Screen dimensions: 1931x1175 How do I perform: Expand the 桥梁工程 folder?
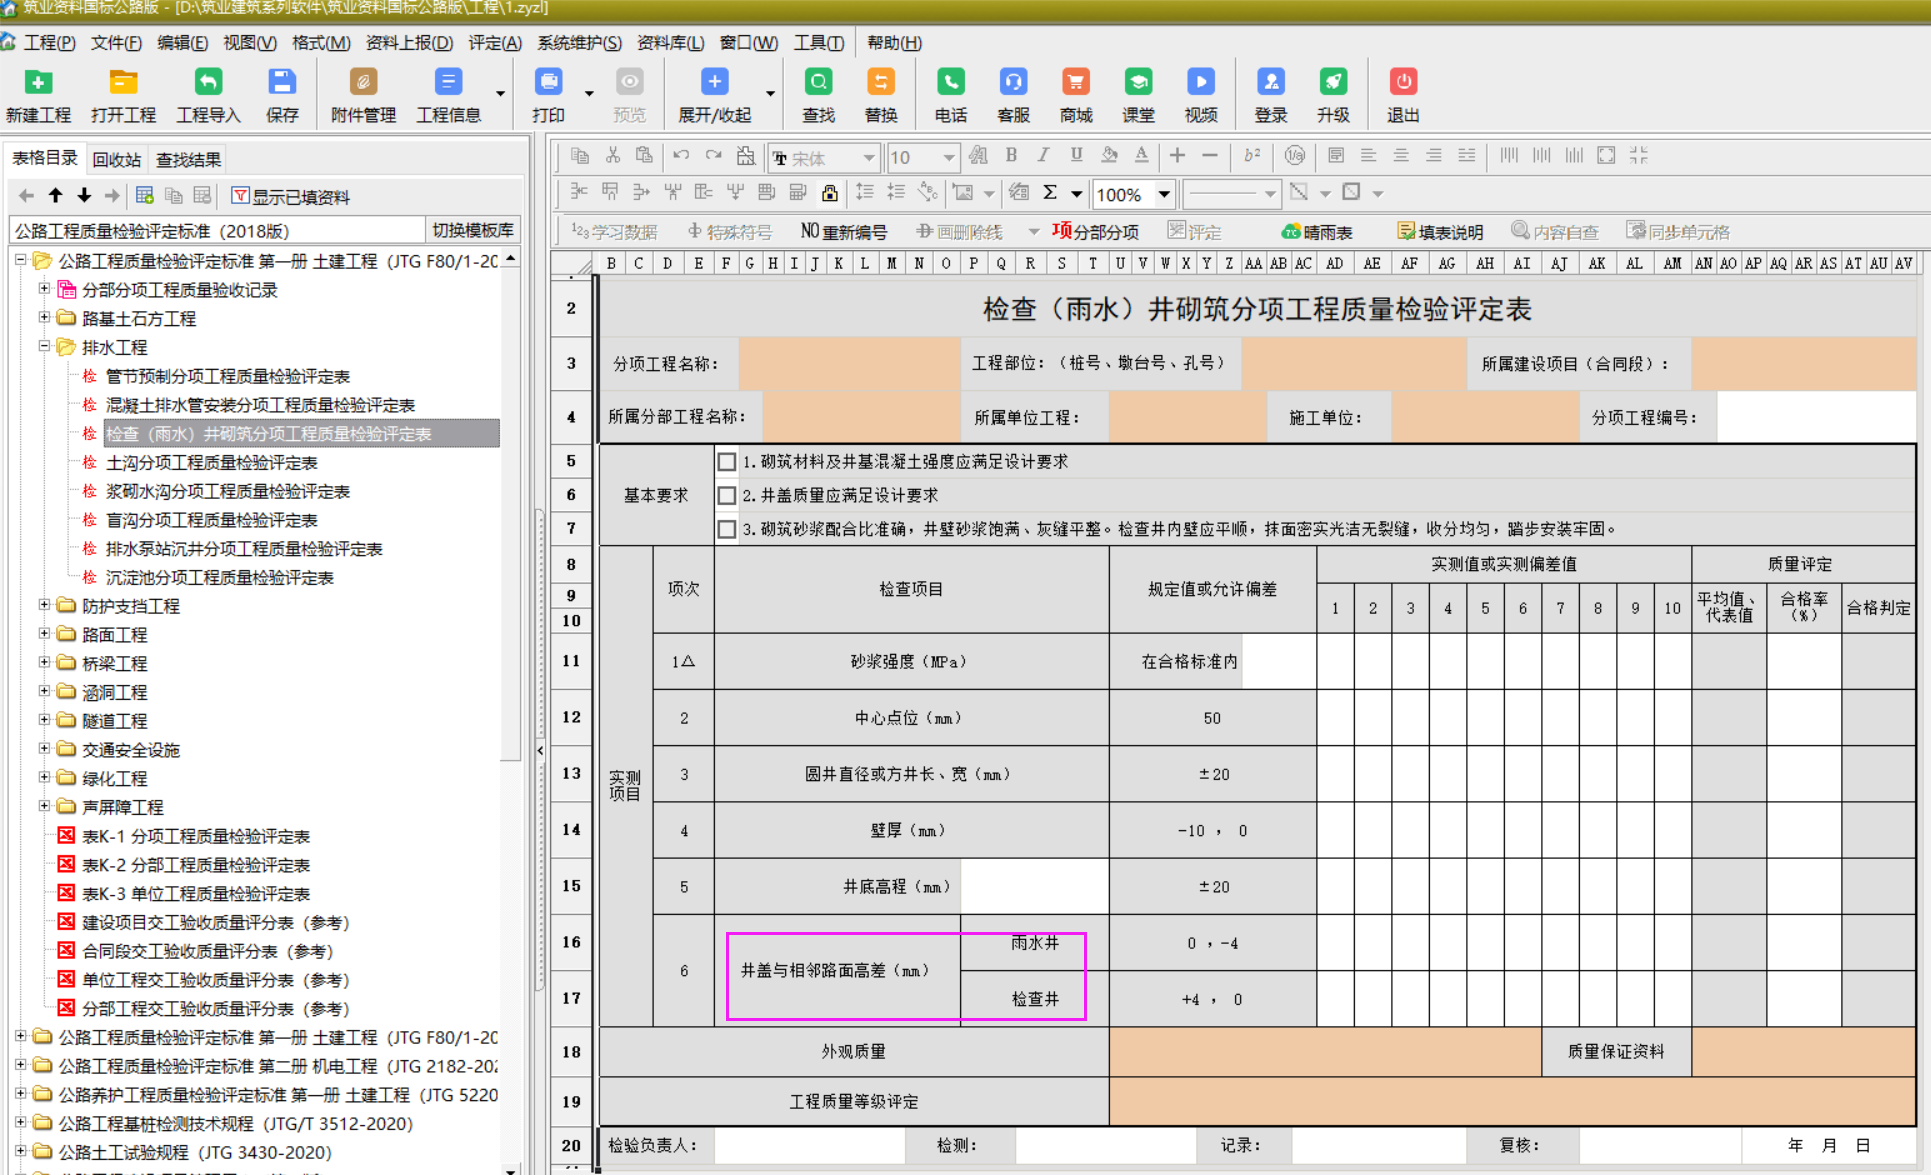pos(44,662)
